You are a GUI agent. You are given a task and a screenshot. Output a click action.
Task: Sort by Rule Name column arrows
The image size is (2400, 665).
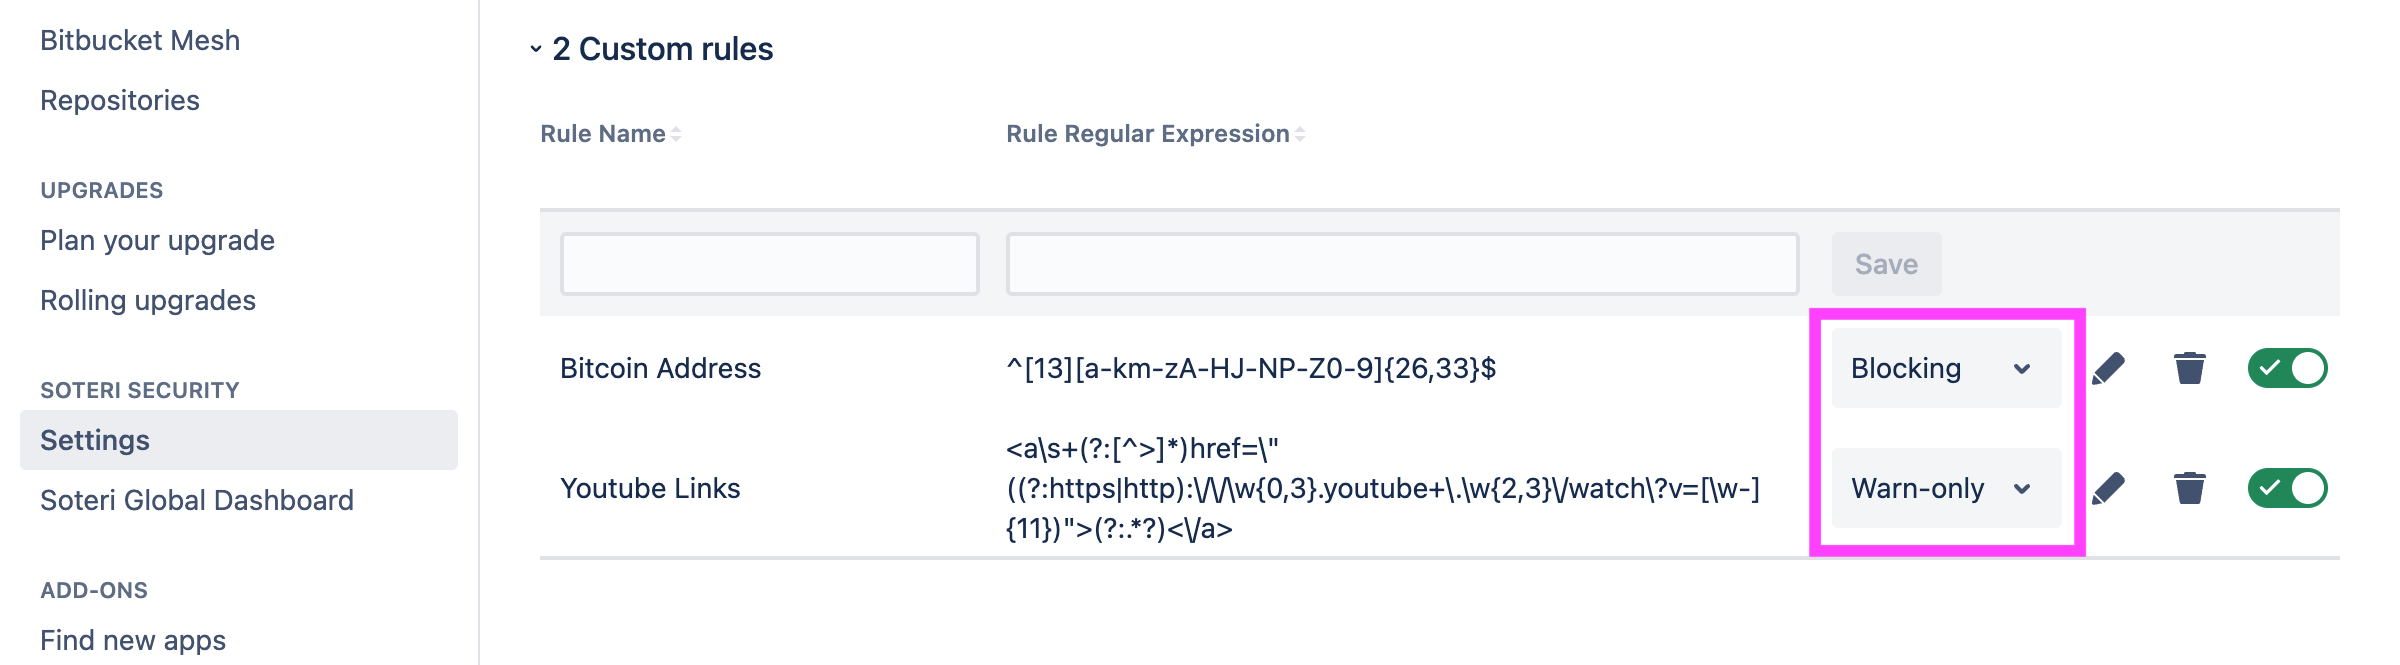coord(677,134)
